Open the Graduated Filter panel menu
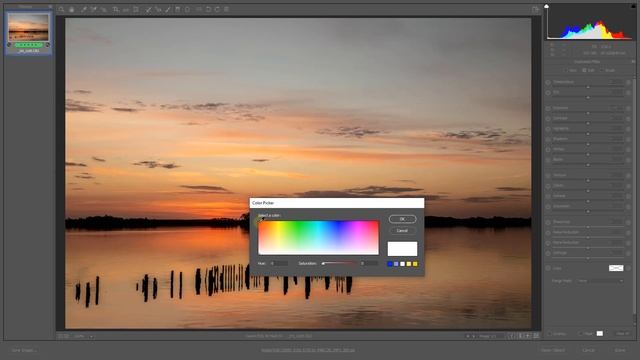Viewport: 640px width, 360px height. pyautogui.click(x=633, y=62)
